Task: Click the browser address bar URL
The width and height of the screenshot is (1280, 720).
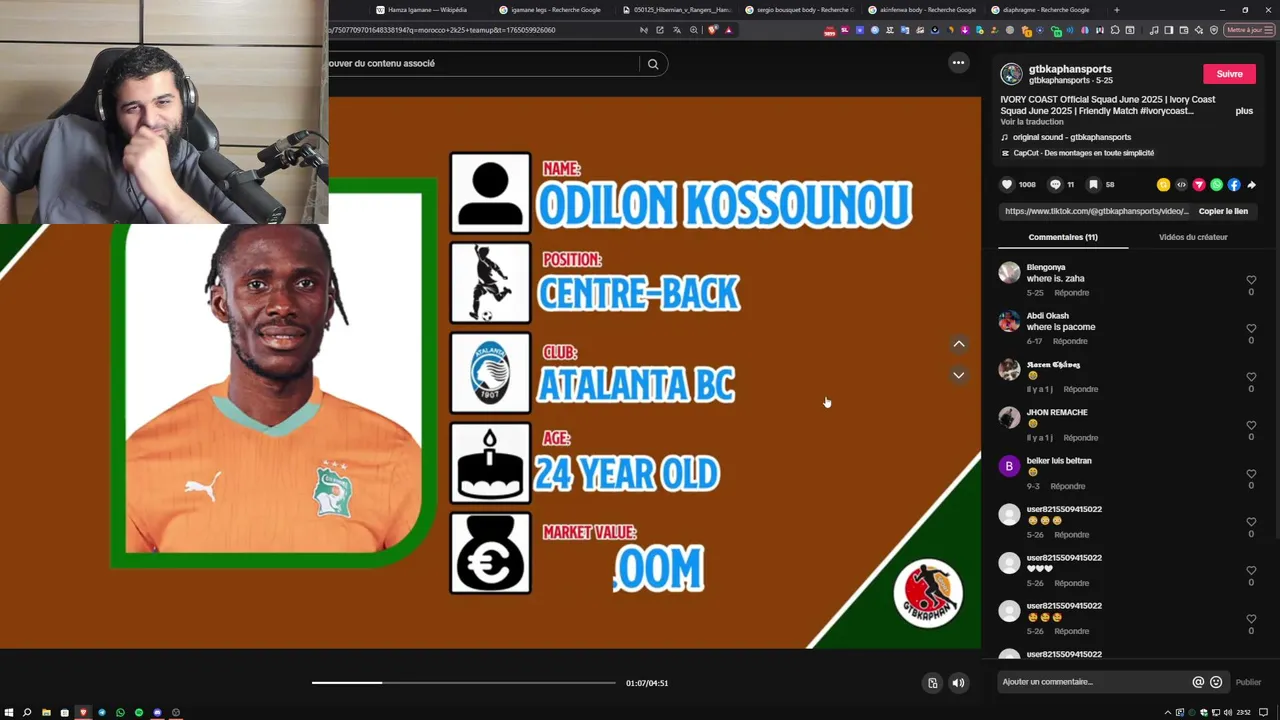Action: point(443,30)
